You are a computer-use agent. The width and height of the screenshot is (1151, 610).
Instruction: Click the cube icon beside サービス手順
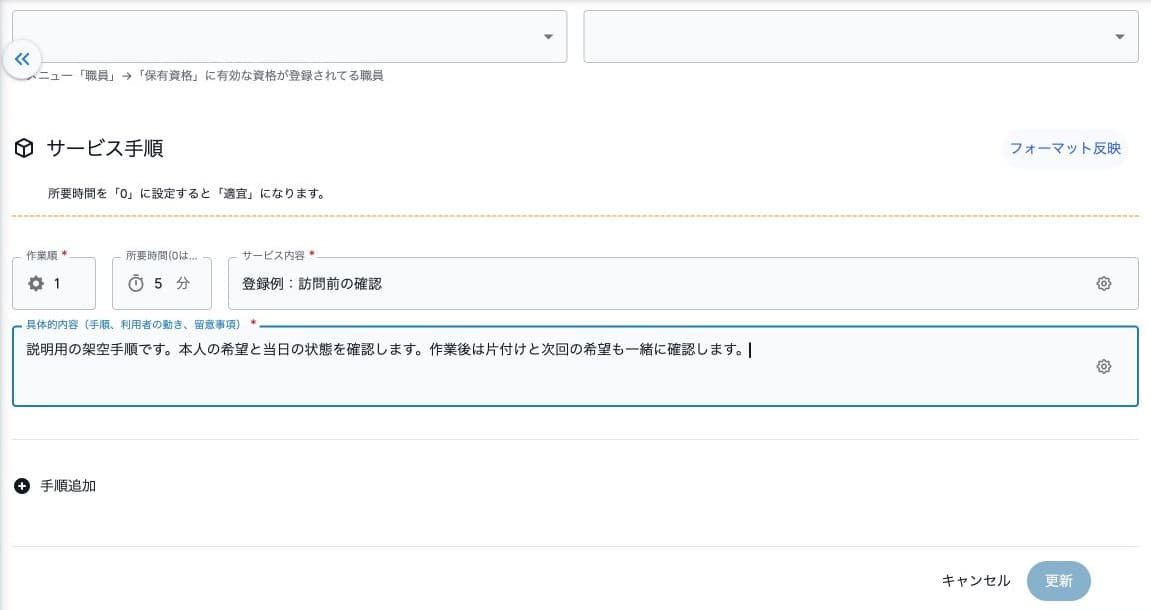pyautogui.click(x=23, y=148)
